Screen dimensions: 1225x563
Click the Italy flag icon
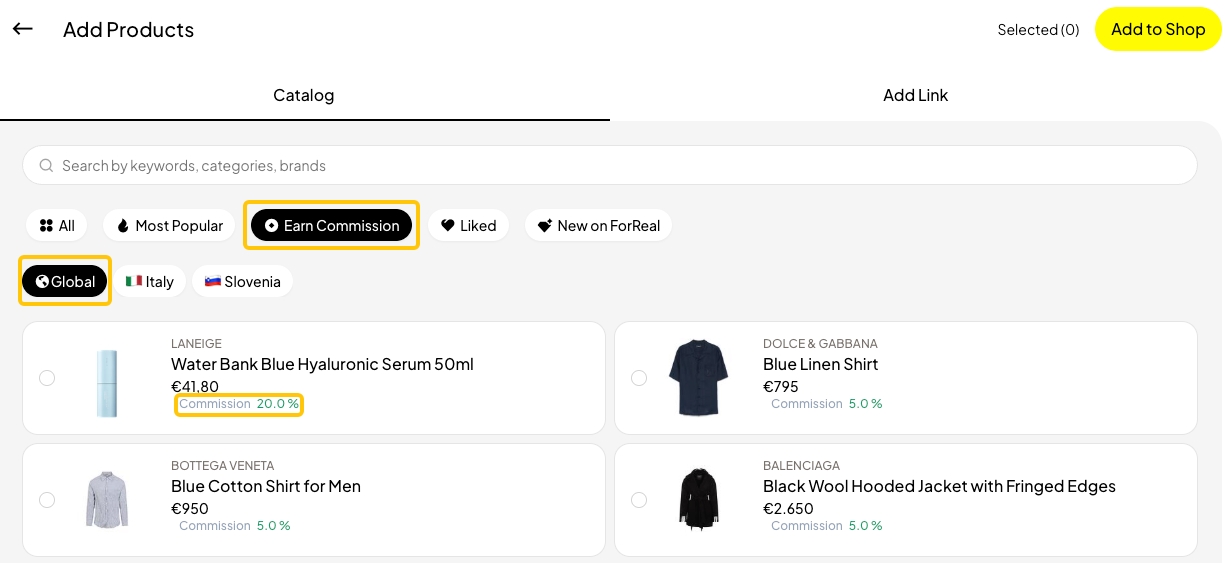coord(134,282)
